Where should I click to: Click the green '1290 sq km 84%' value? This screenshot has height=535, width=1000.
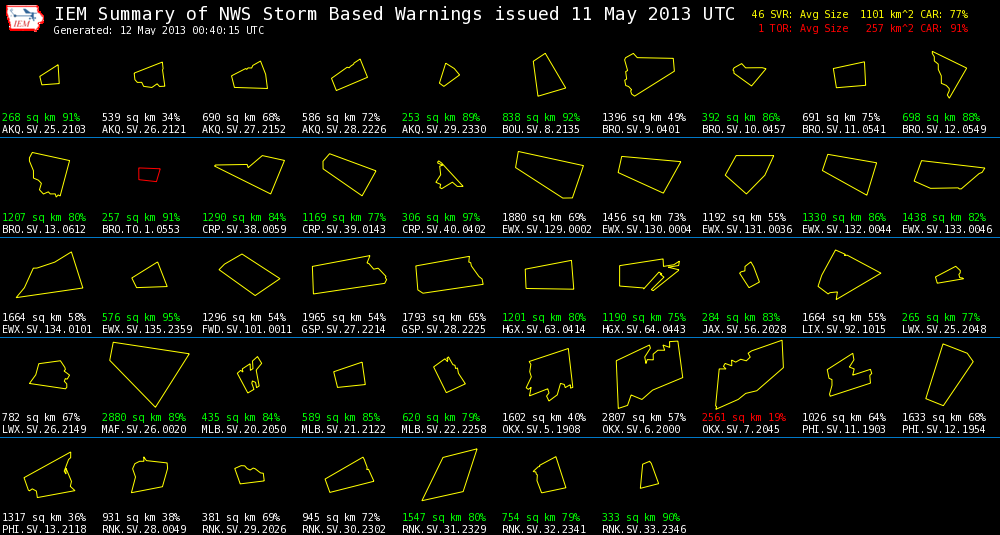pos(244,217)
